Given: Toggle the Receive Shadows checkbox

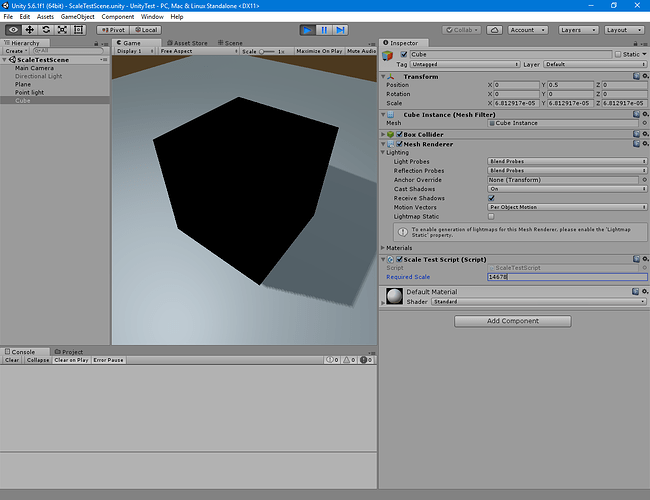Looking at the screenshot, I should click(x=490, y=198).
